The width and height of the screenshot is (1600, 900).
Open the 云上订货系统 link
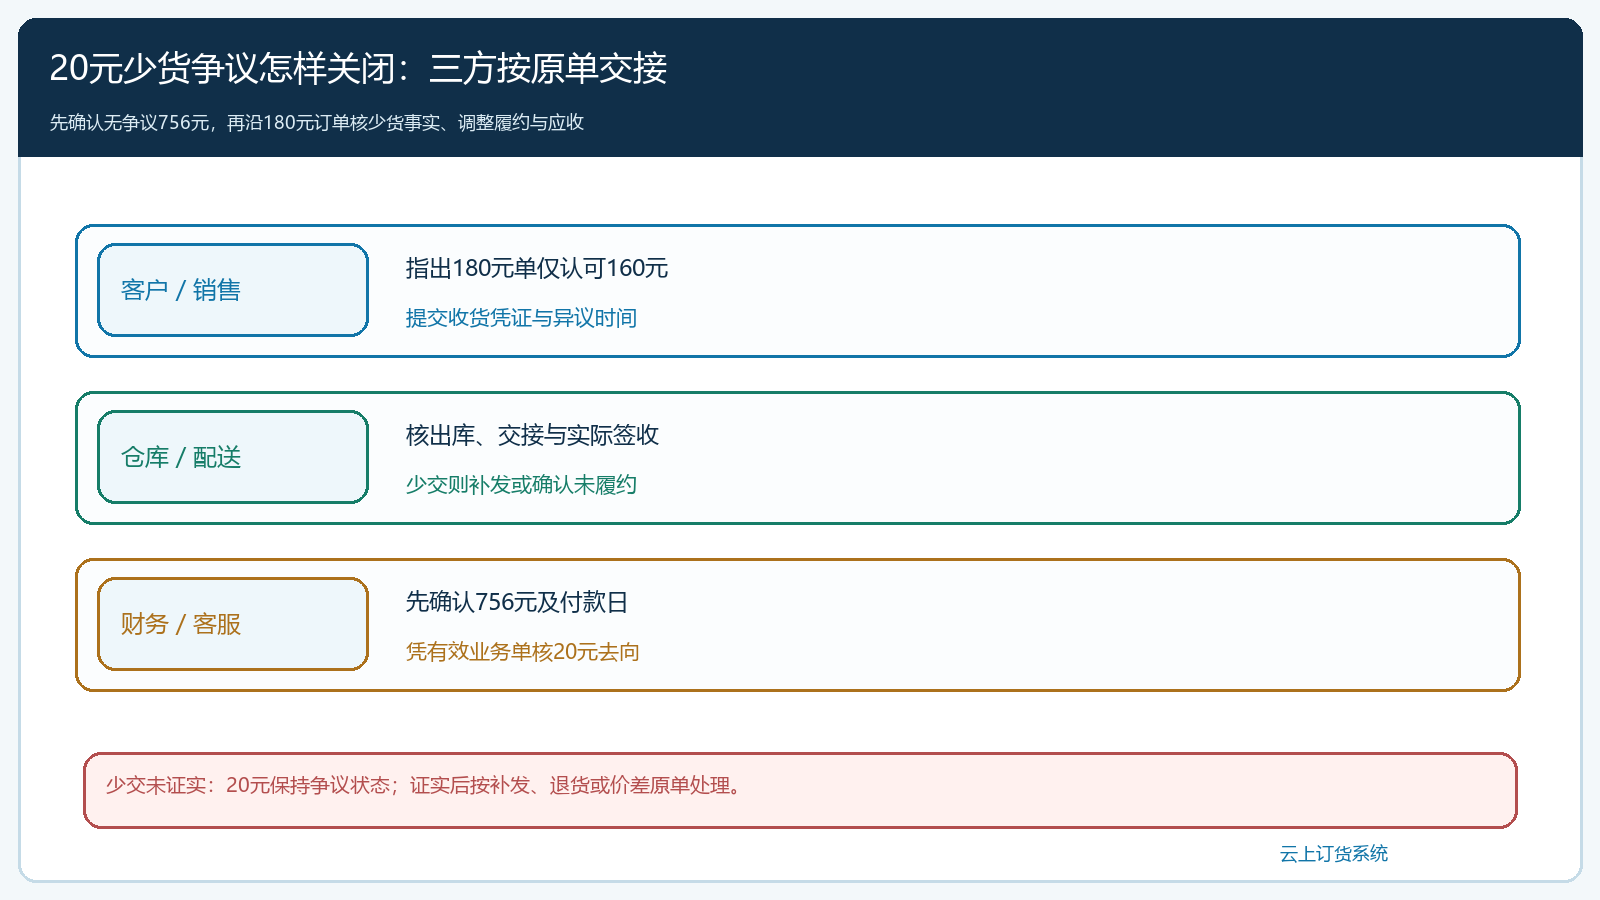(1334, 854)
